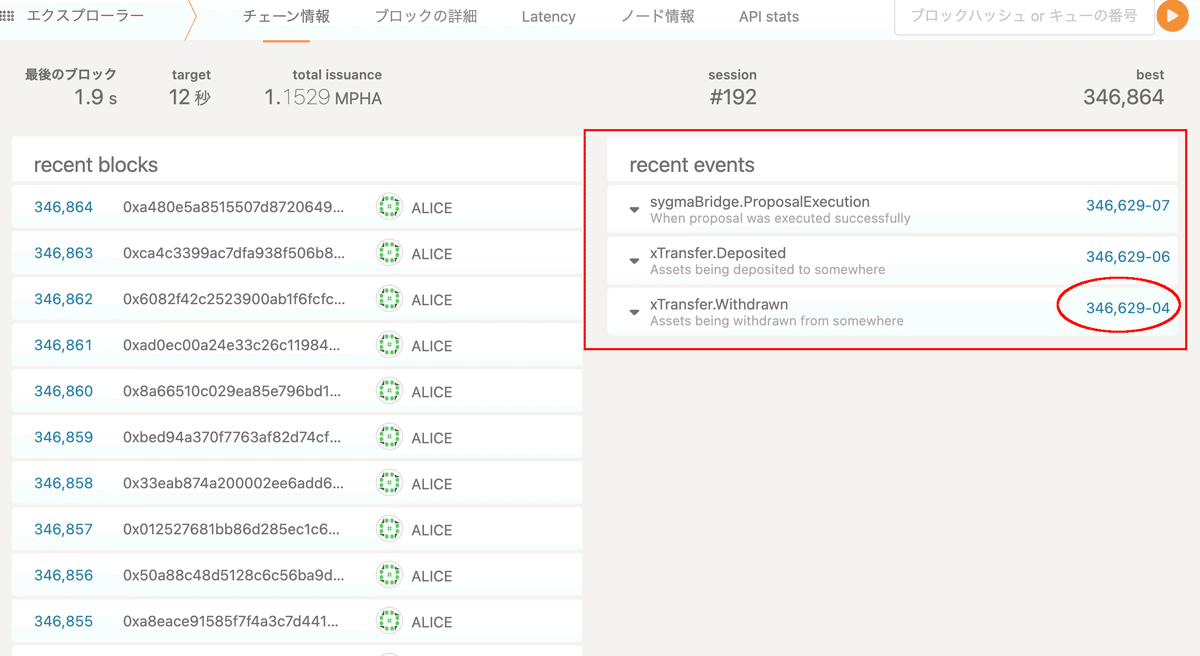Expand the xTransfer.Deposited event details
The image size is (1200, 656).
pos(634,261)
